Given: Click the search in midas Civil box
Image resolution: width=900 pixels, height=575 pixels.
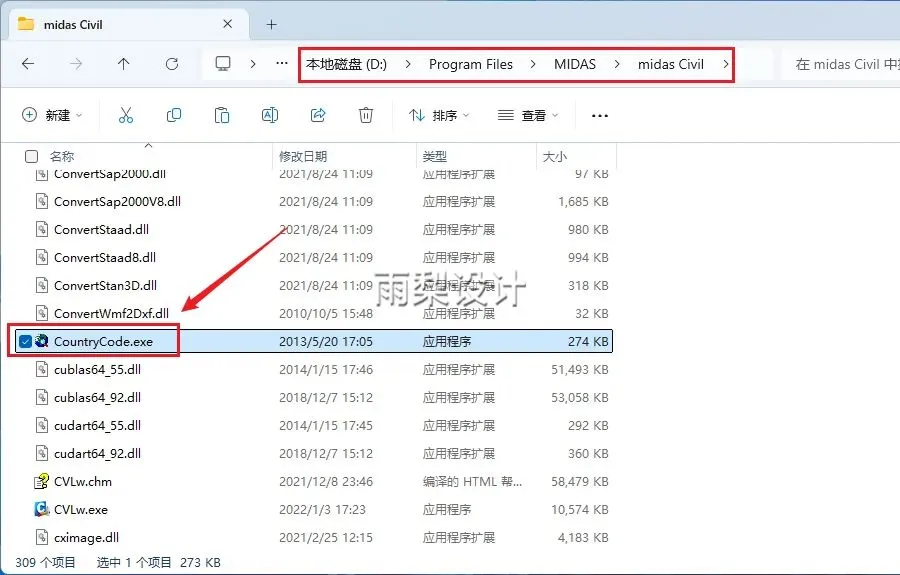Looking at the screenshot, I should [841, 64].
